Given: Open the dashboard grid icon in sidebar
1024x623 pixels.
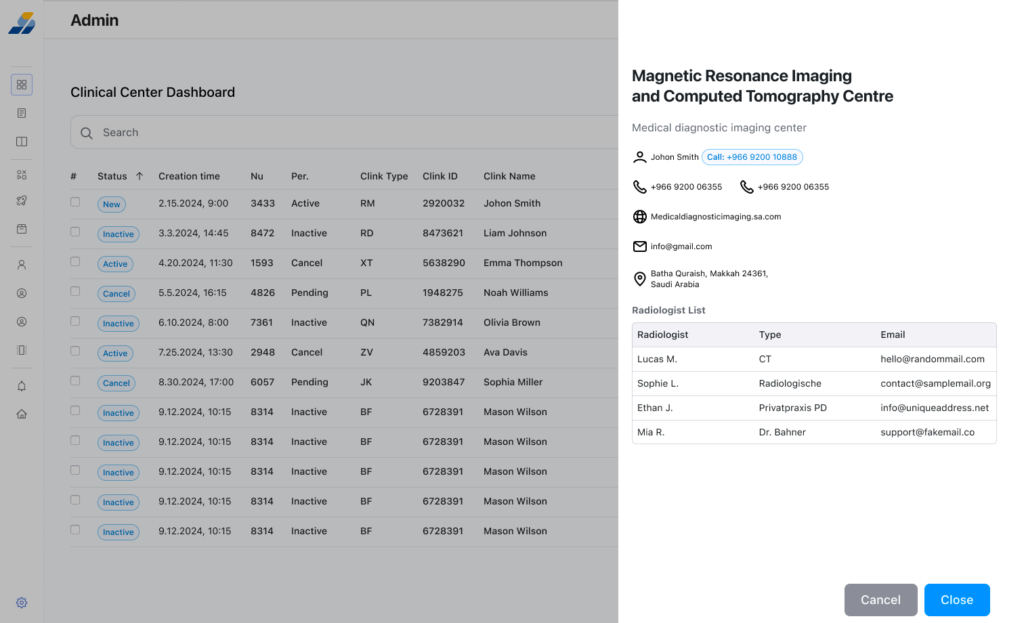Looking at the screenshot, I should 22,85.
